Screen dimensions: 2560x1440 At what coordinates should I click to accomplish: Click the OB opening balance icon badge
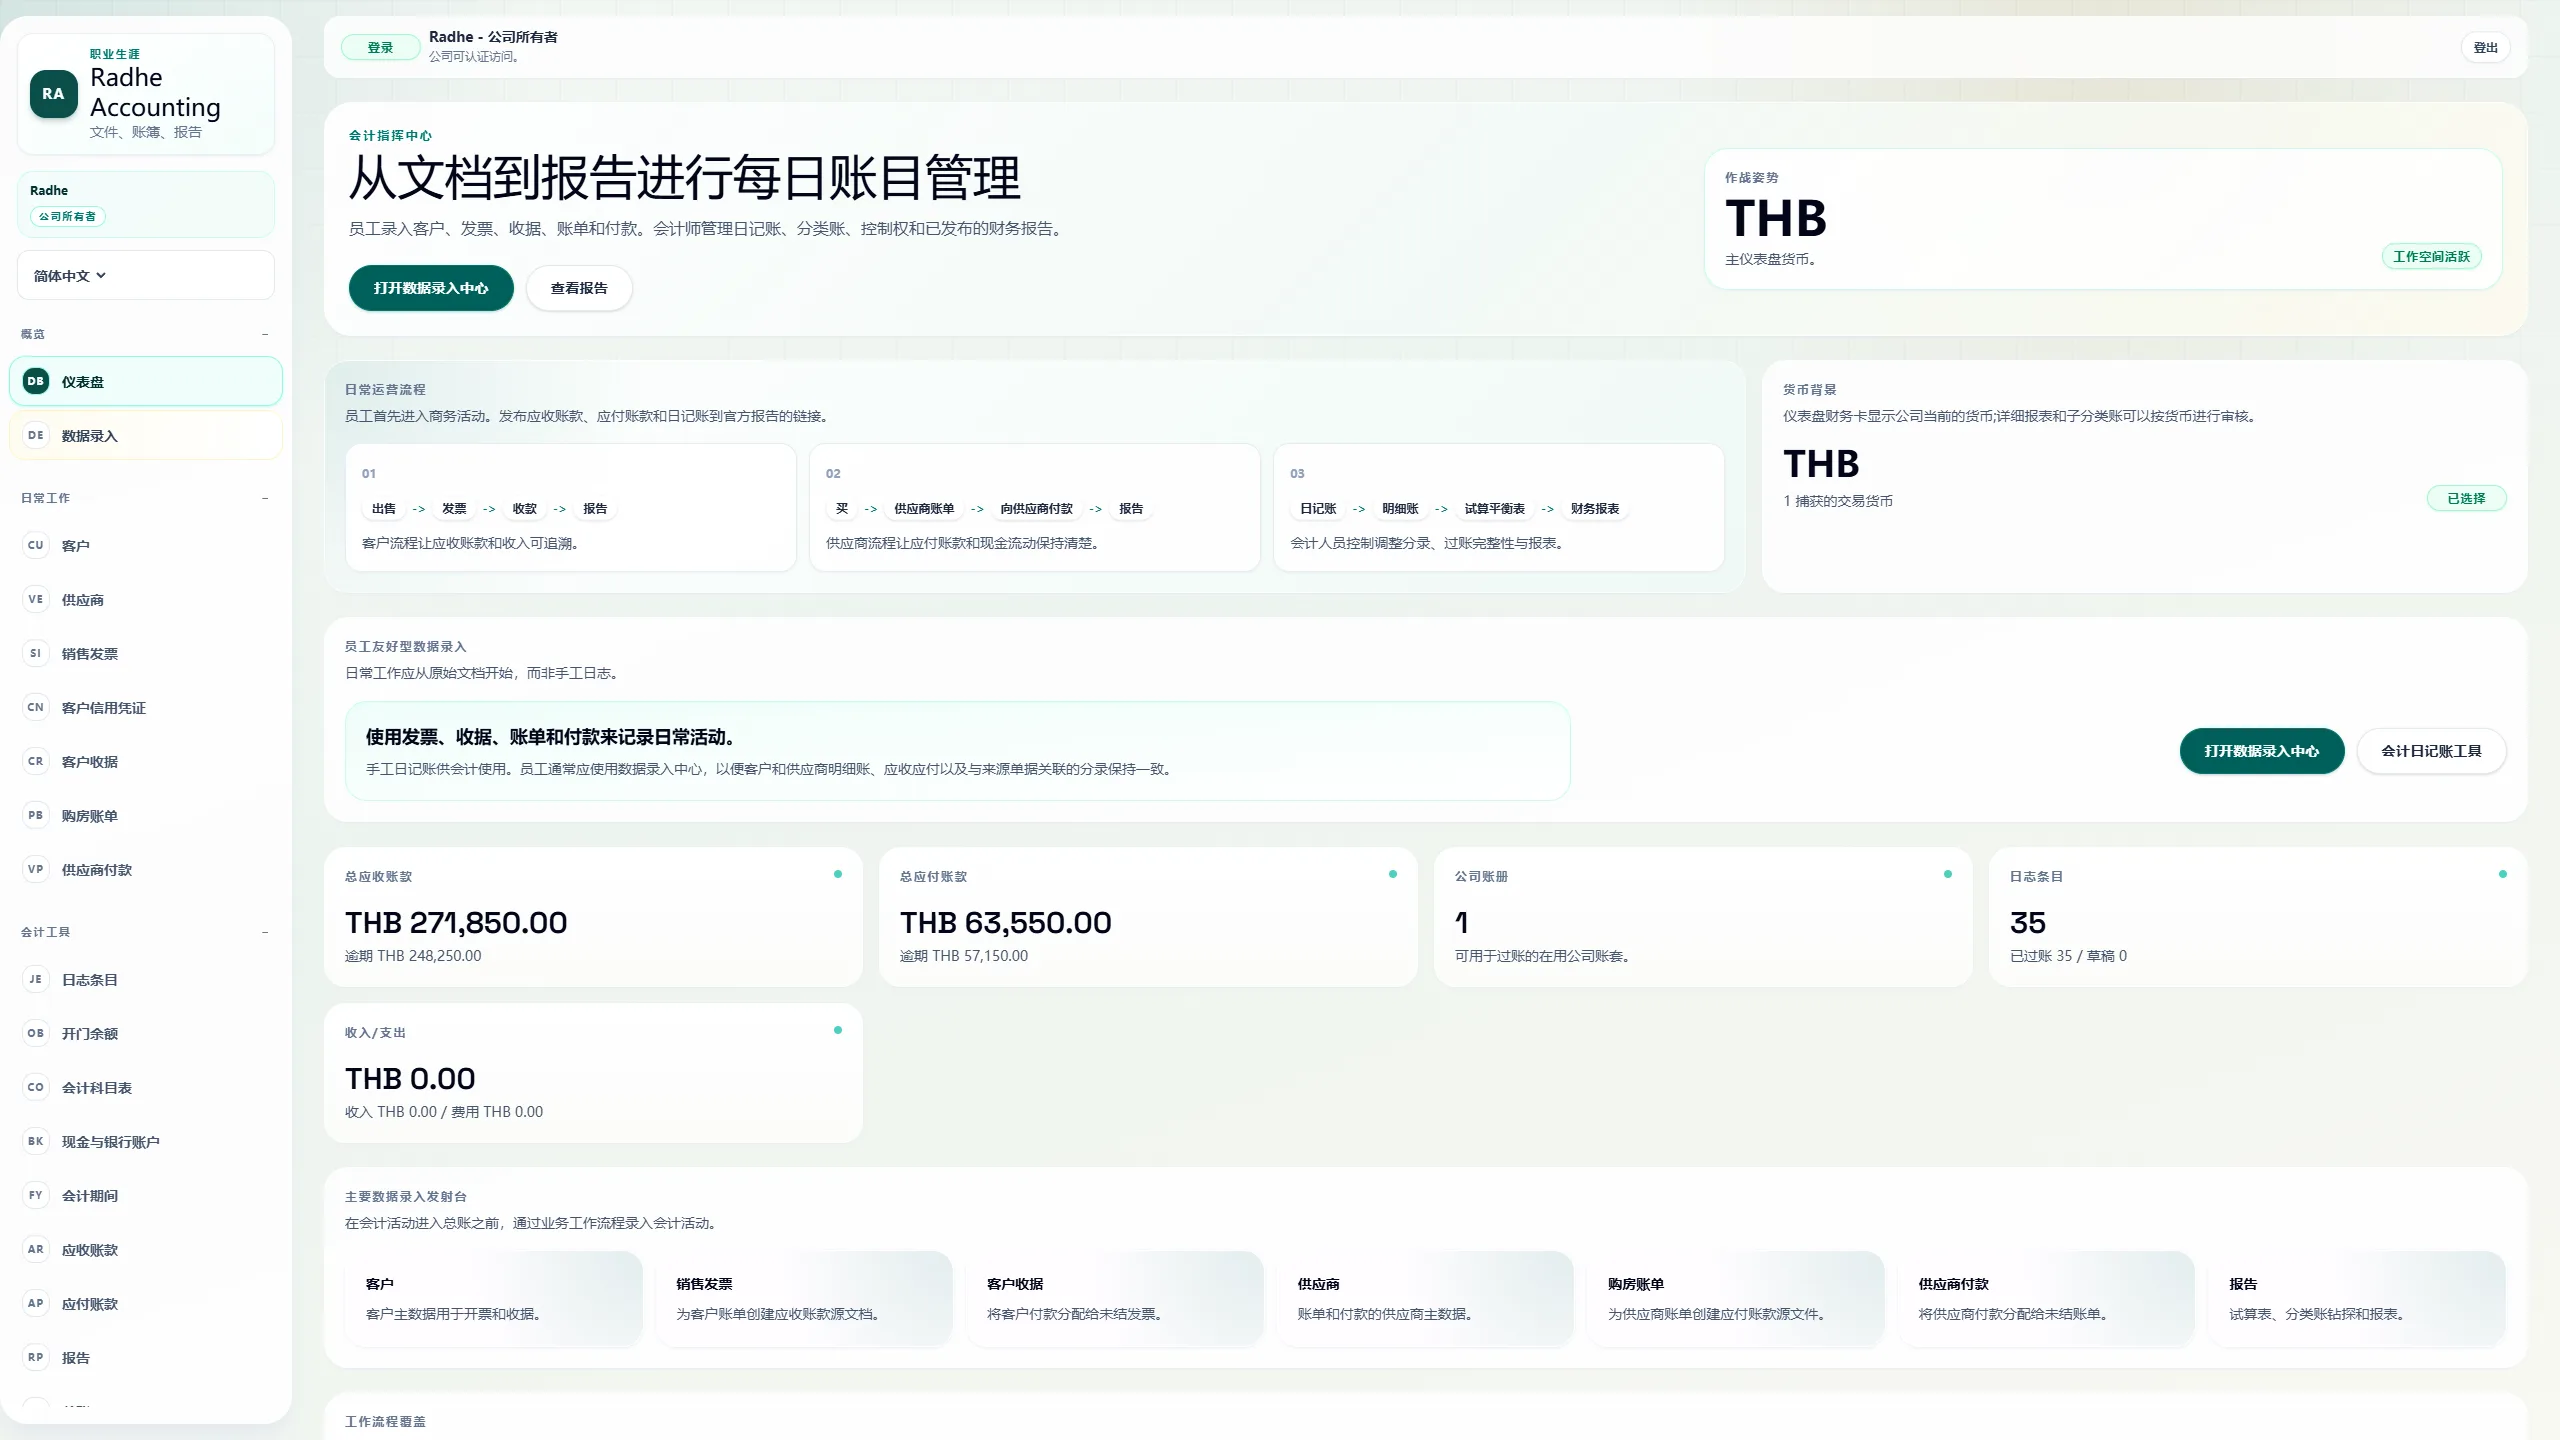tap(36, 1033)
